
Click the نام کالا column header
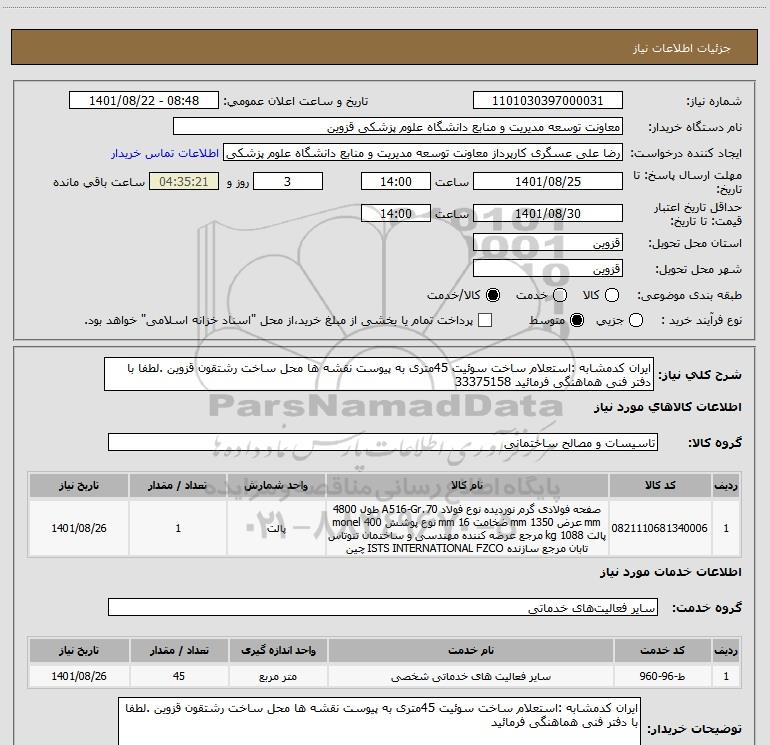click(467, 485)
